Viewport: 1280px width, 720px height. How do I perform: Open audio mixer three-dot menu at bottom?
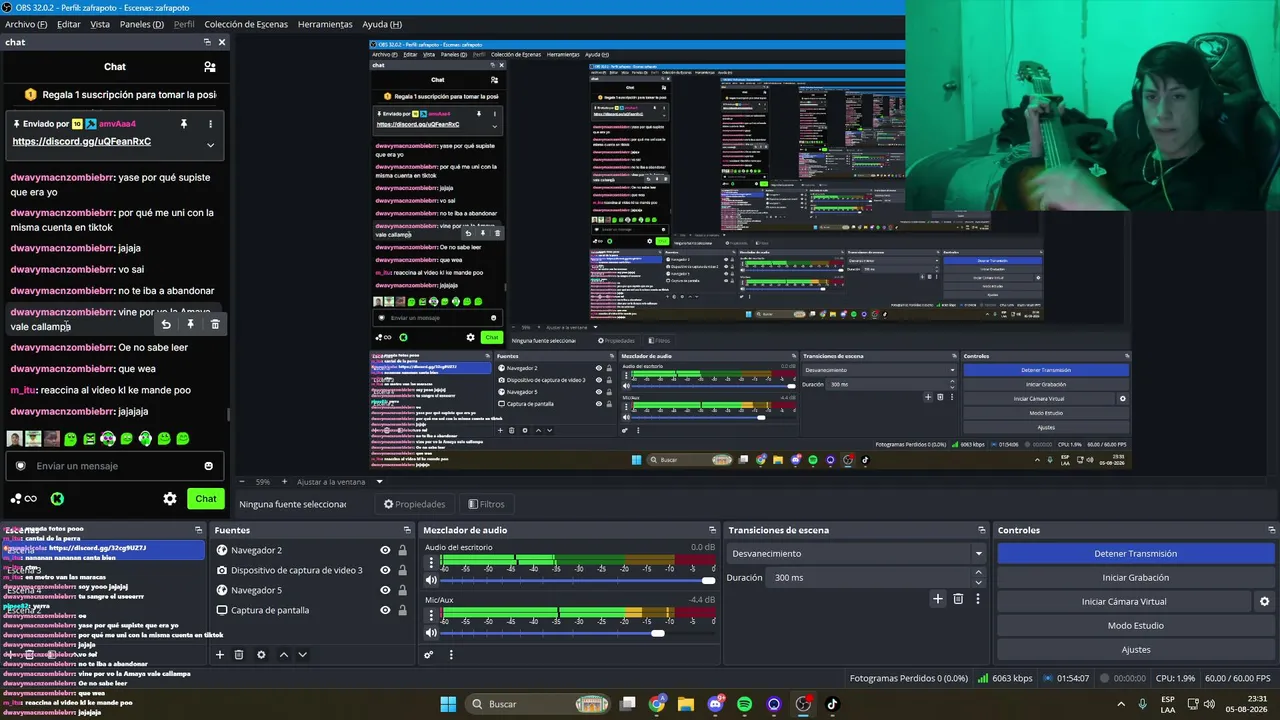(451, 655)
